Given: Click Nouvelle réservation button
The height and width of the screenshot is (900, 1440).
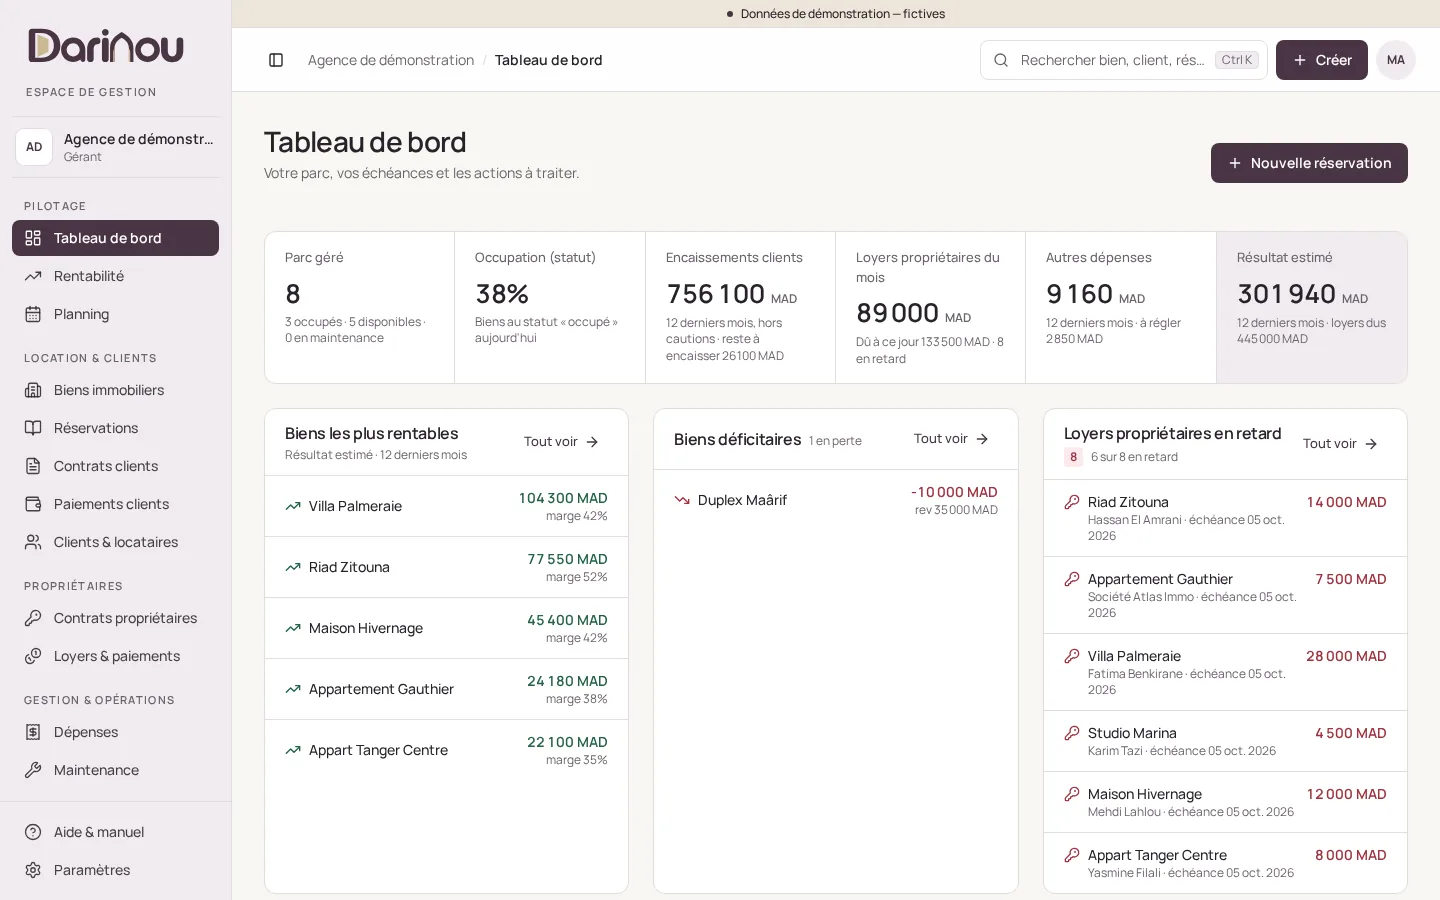Looking at the screenshot, I should 1309,163.
